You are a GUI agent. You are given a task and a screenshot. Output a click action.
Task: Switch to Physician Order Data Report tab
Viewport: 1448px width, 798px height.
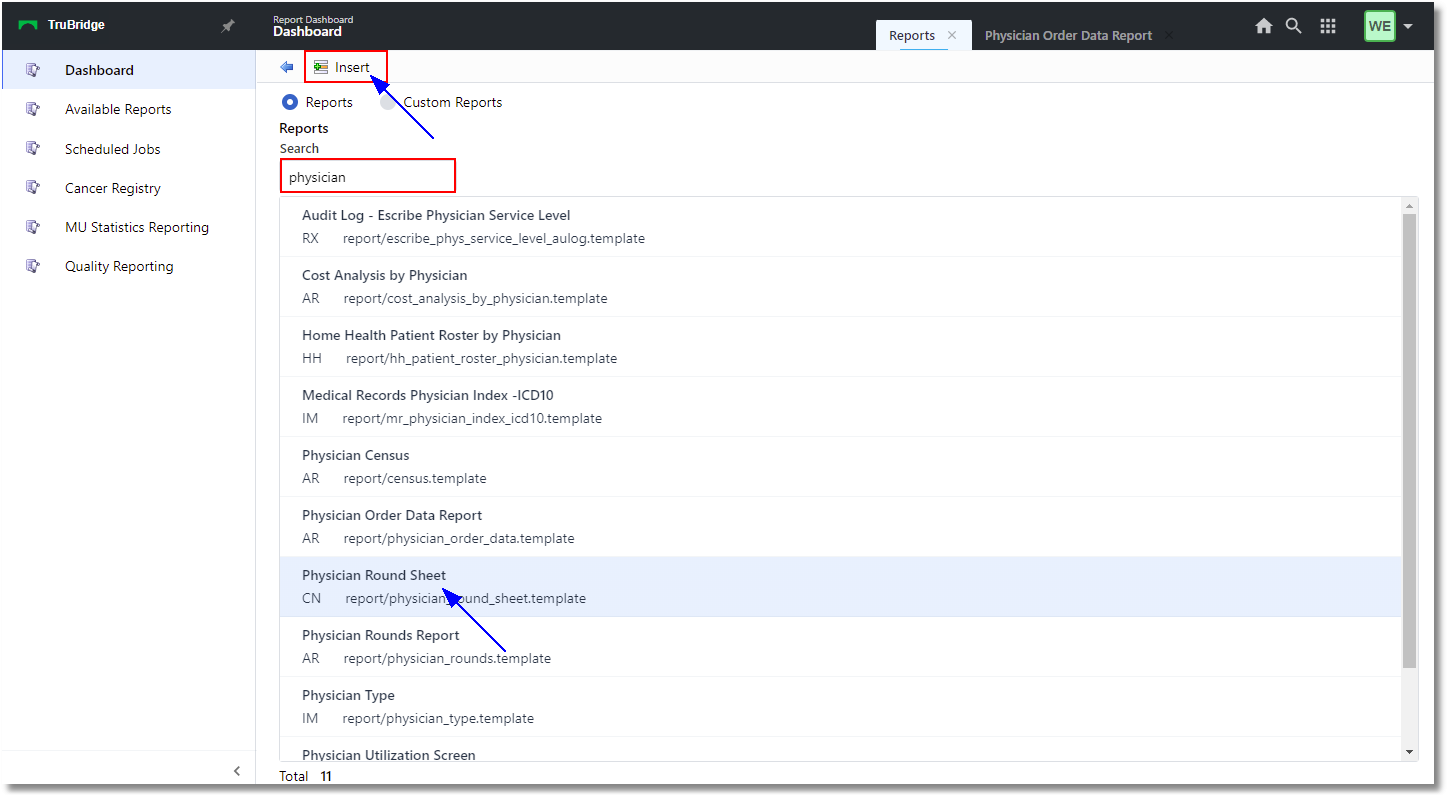click(1068, 35)
